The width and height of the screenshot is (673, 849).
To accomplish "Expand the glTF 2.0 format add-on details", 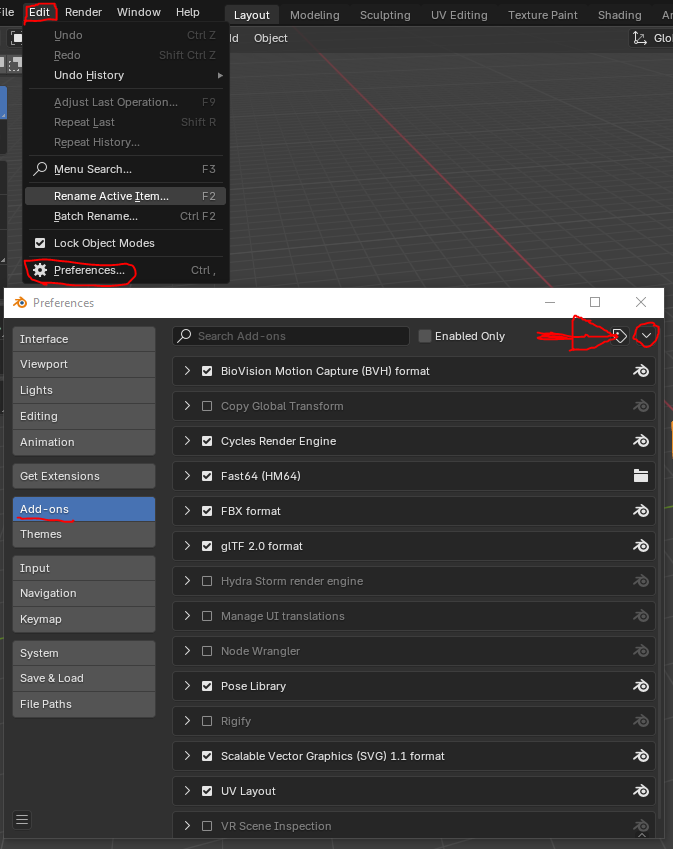I will pos(187,546).
